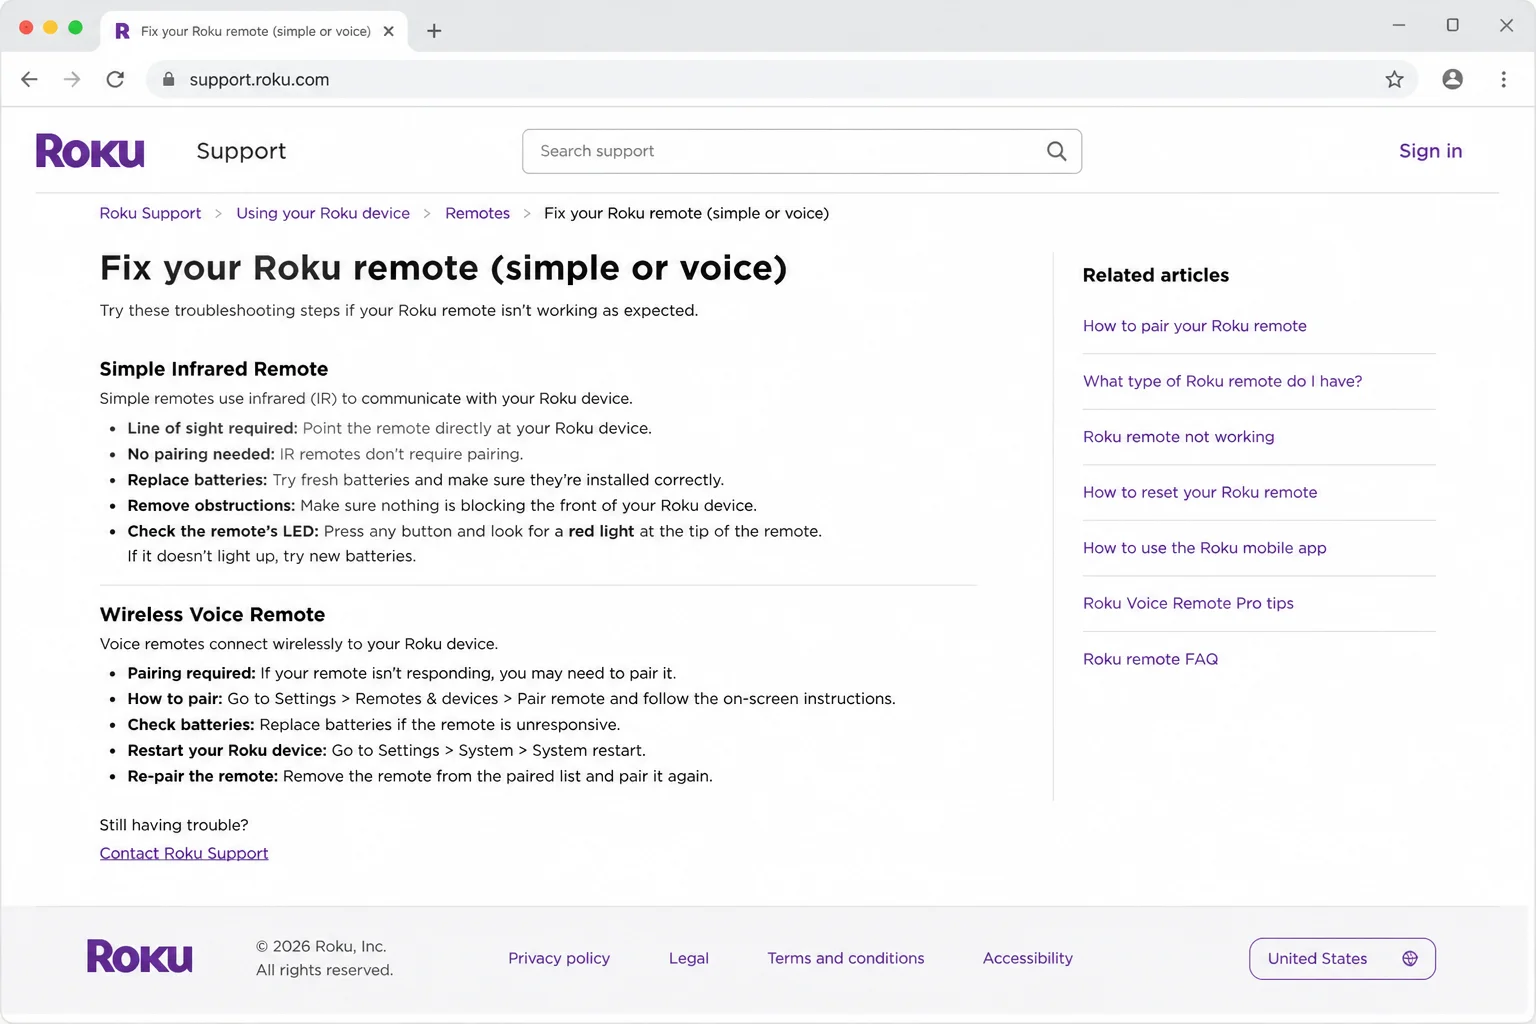Click the browser back arrow
The image size is (1536, 1024).
29,79
